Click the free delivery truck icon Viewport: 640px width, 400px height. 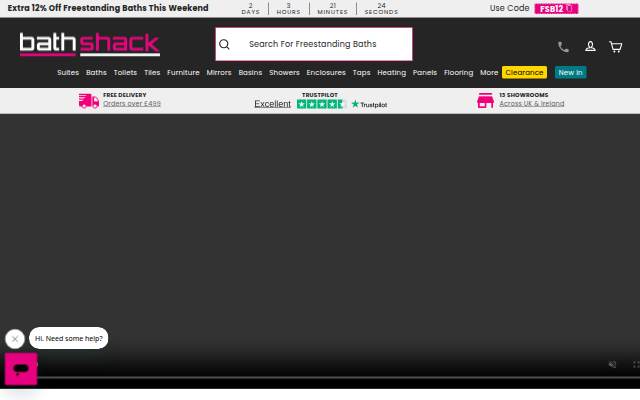89,100
